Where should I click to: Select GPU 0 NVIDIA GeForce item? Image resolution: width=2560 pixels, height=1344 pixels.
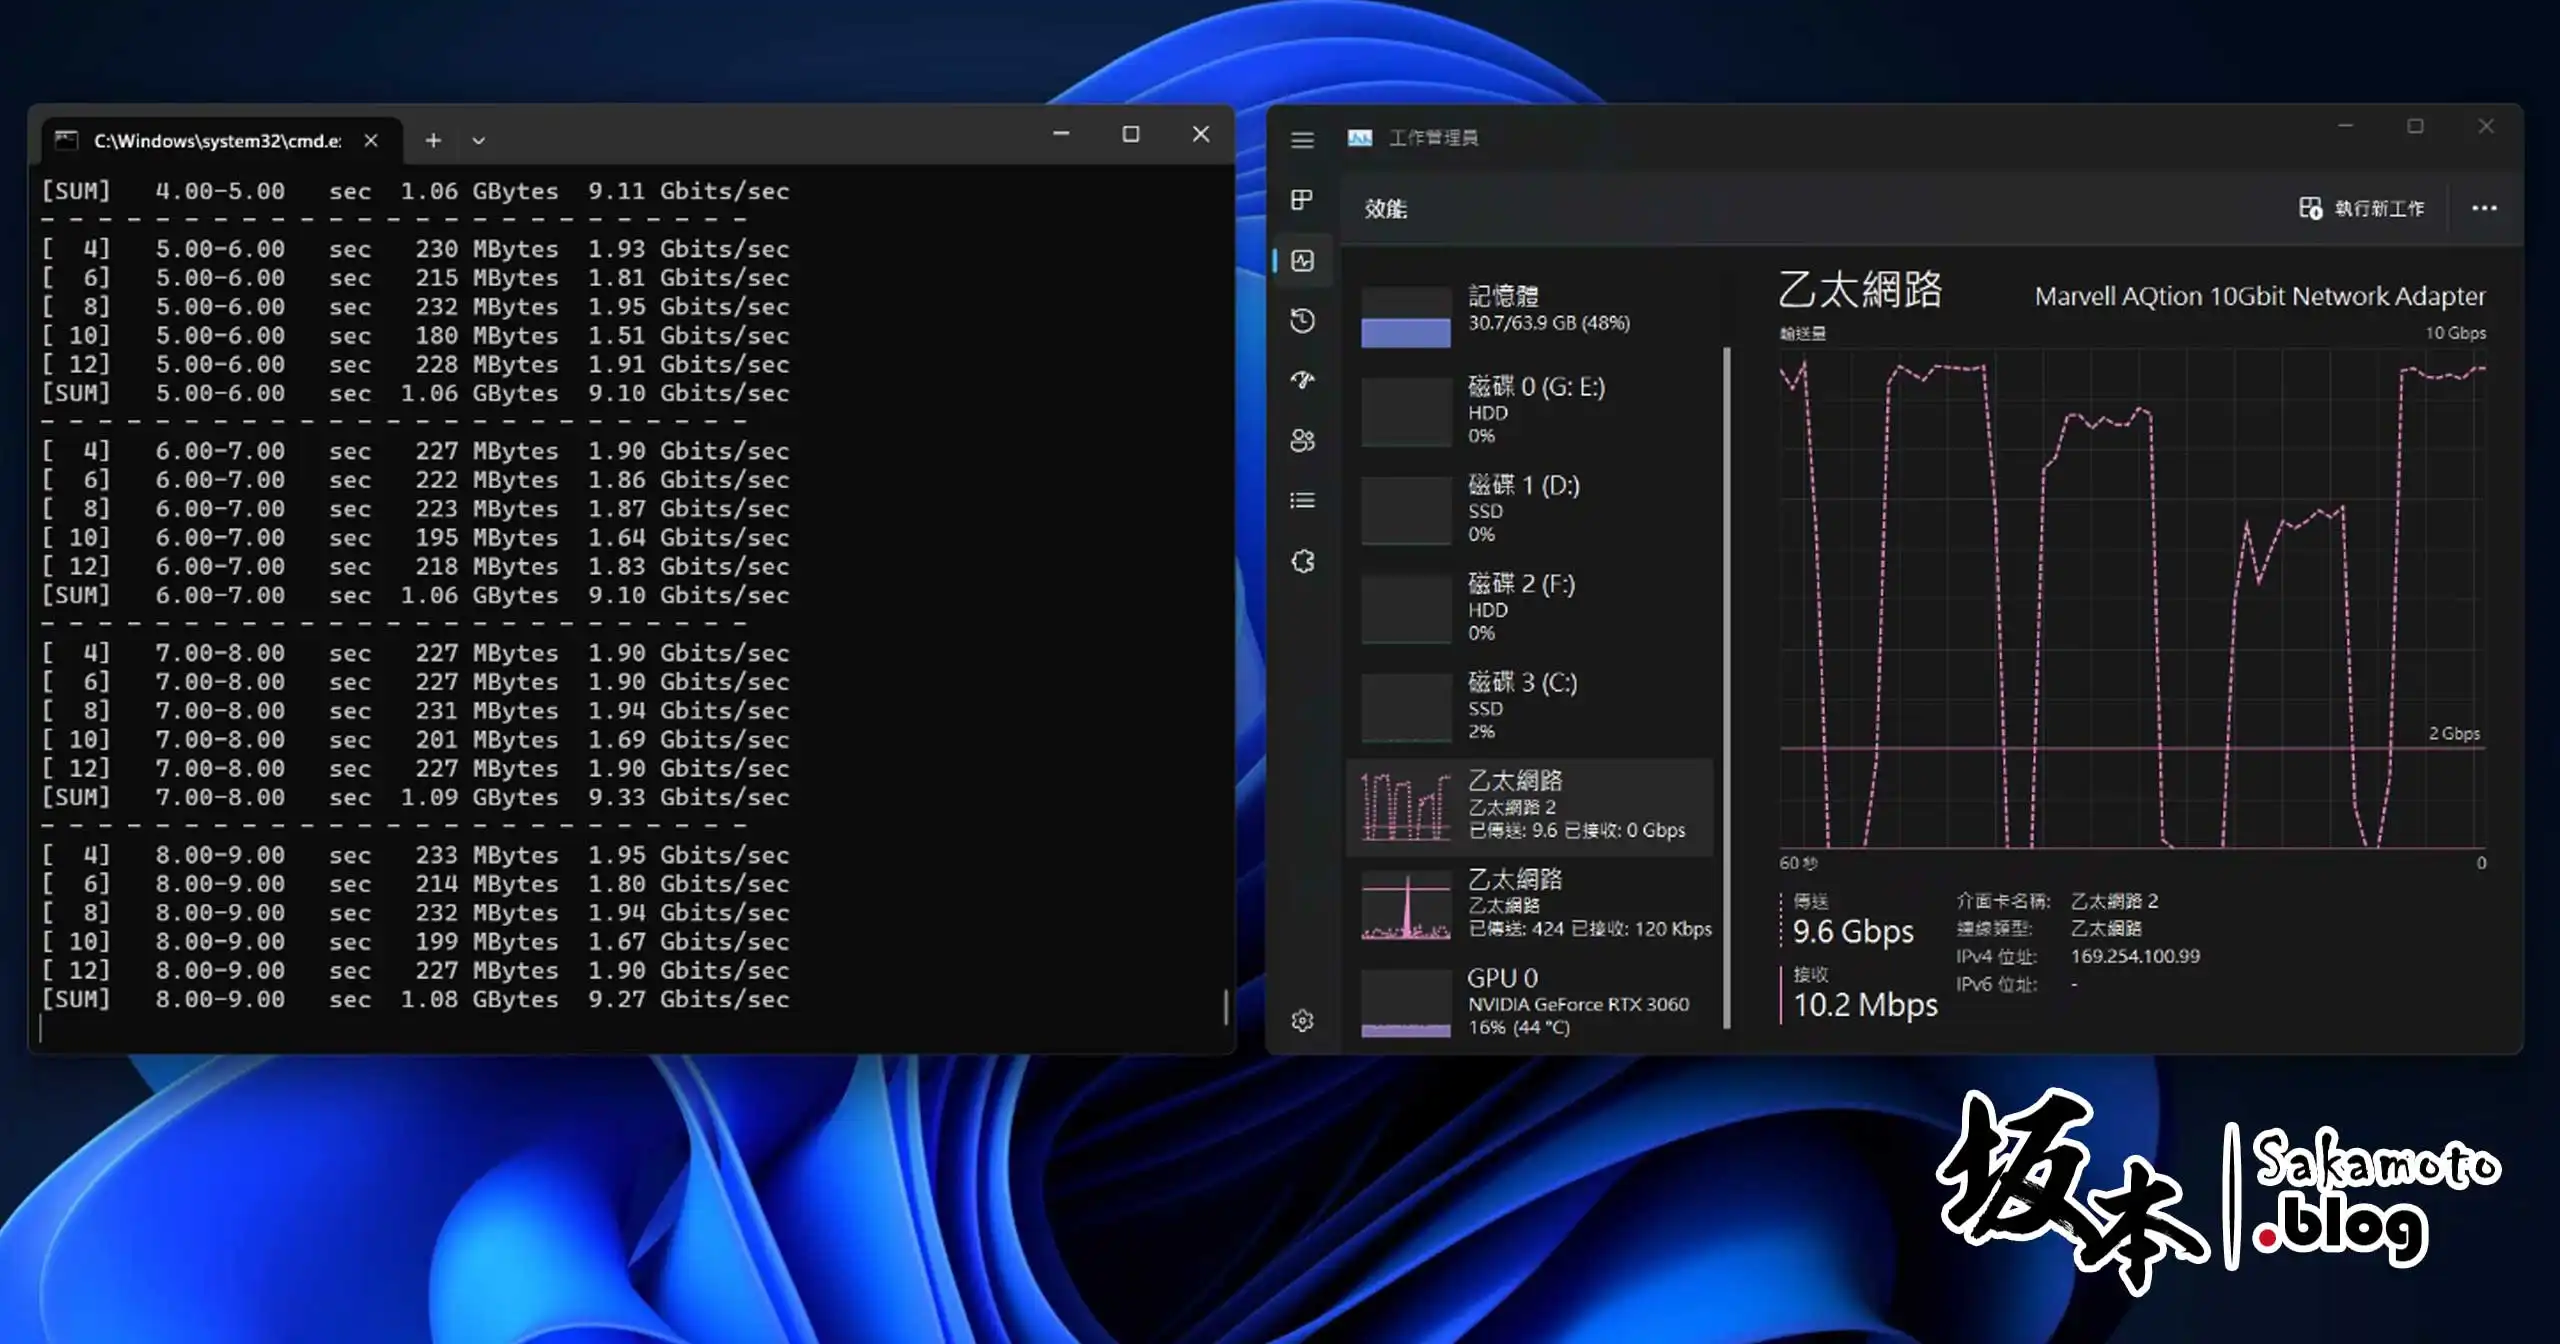[1530, 1002]
